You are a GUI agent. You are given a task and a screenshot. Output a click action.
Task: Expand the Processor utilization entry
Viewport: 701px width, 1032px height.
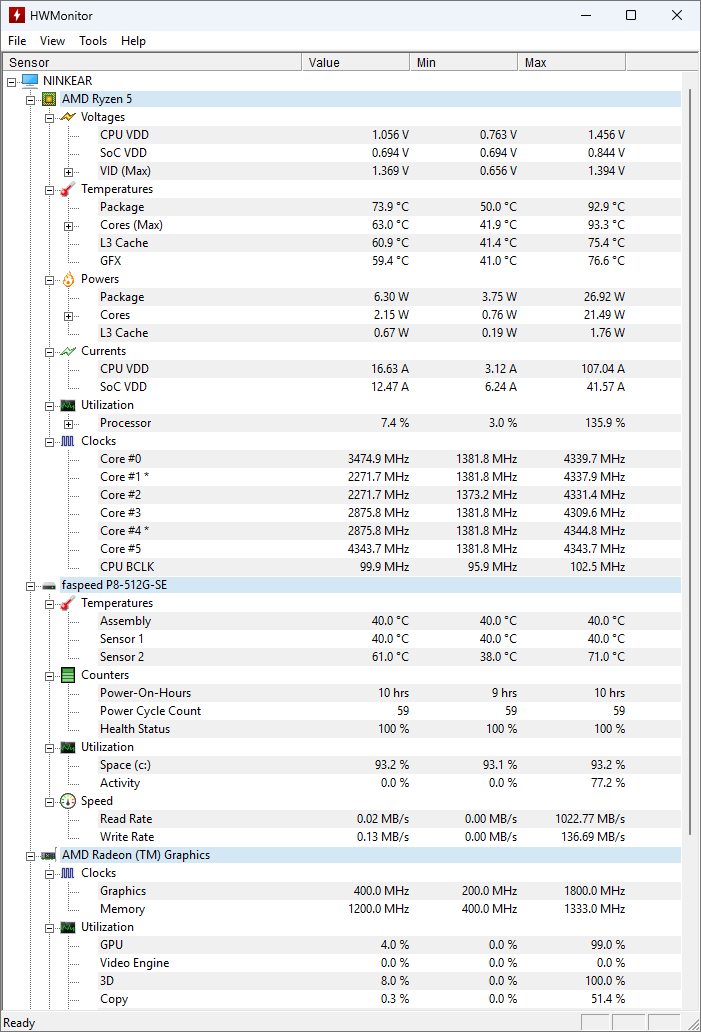coord(68,423)
